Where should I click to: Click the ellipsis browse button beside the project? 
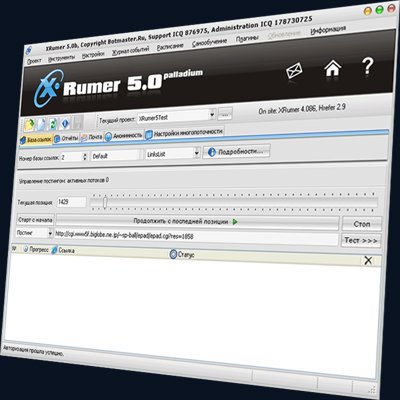(225, 114)
